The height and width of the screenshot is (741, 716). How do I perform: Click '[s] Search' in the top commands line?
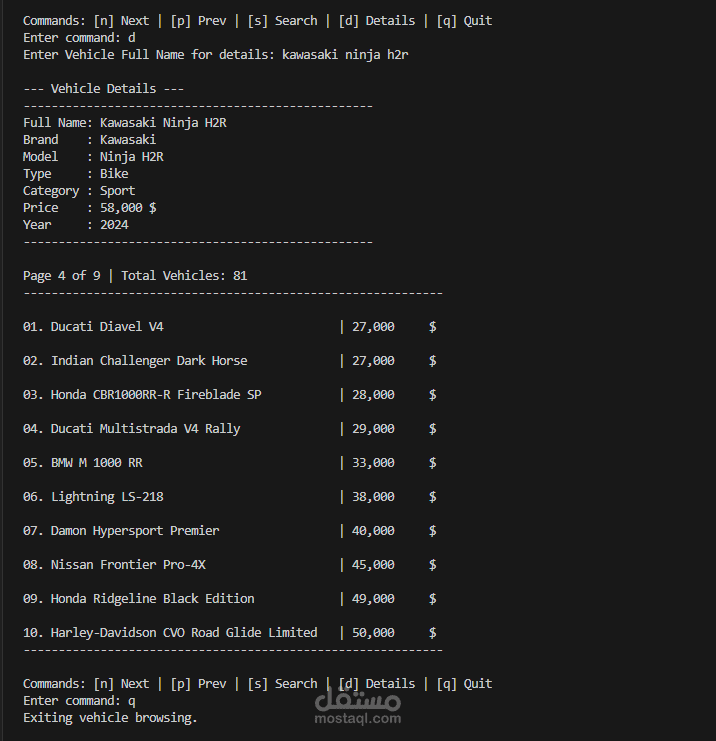click(x=283, y=21)
